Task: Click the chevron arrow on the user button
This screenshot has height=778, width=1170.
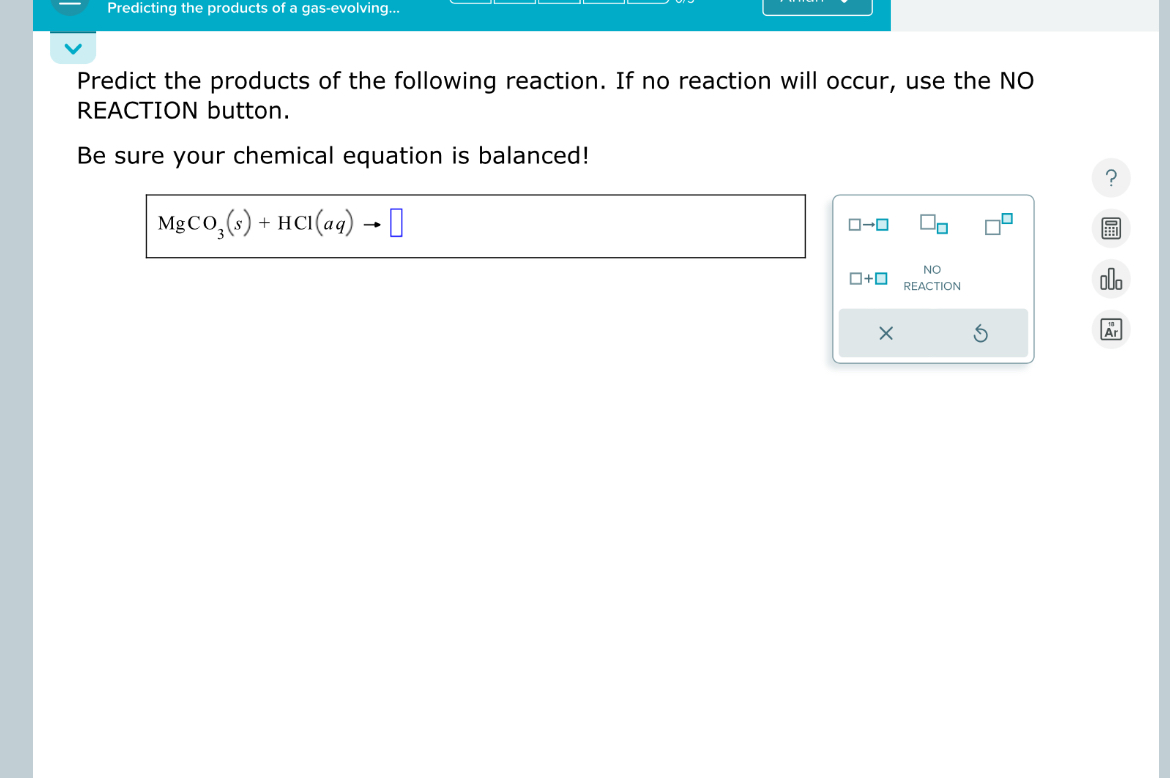Action: point(845,5)
